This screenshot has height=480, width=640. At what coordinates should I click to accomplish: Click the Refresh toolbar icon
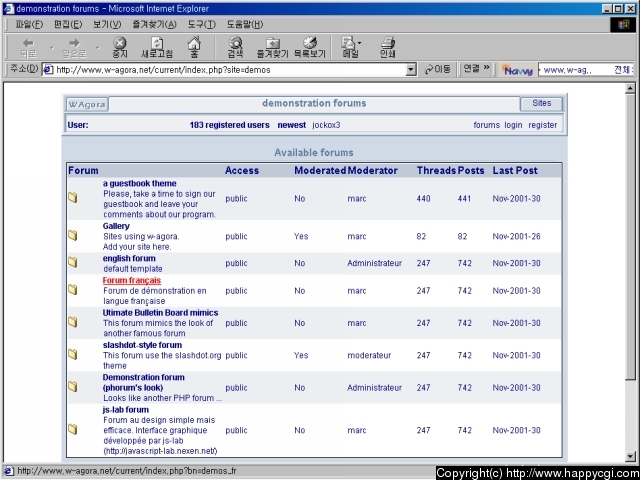157,43
